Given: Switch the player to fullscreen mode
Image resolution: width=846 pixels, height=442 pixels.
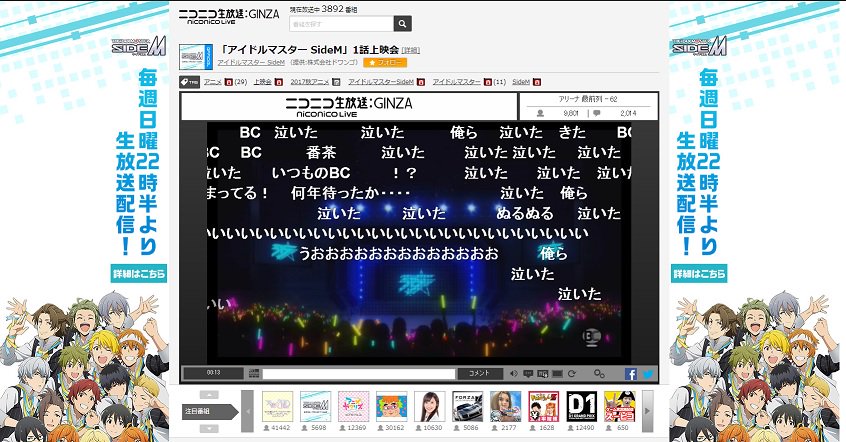Looking at the screenshot, I should coord(557,373).
